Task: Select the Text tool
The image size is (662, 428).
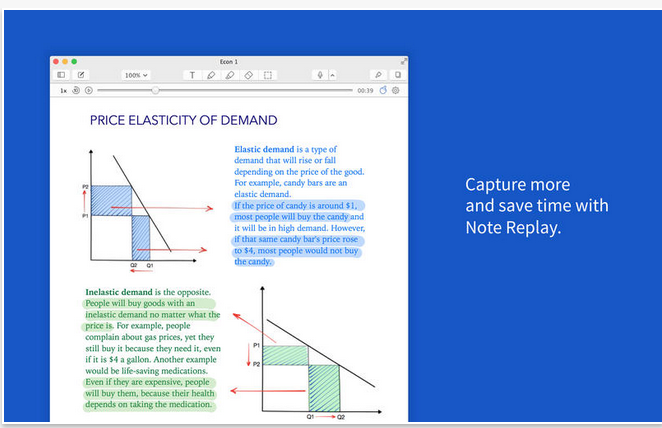Action: pyautogui.click(x=192, y=75)
